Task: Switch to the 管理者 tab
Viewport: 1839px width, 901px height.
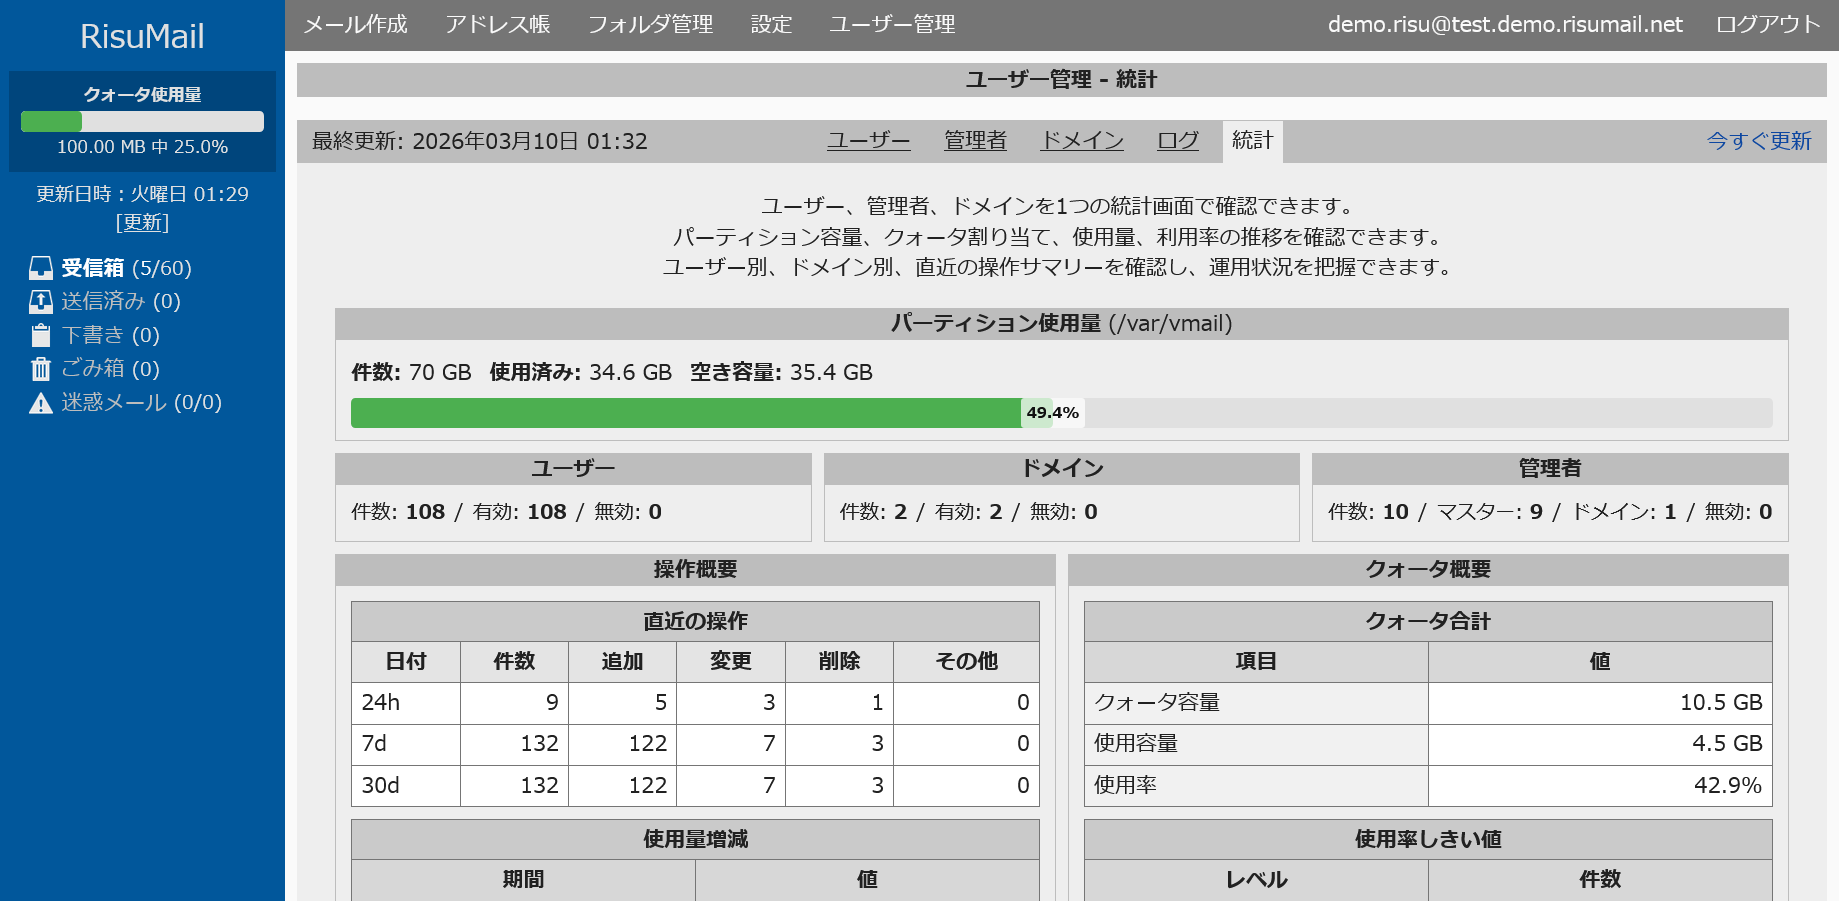Action: pyautogui.click(x=975, y=141)
